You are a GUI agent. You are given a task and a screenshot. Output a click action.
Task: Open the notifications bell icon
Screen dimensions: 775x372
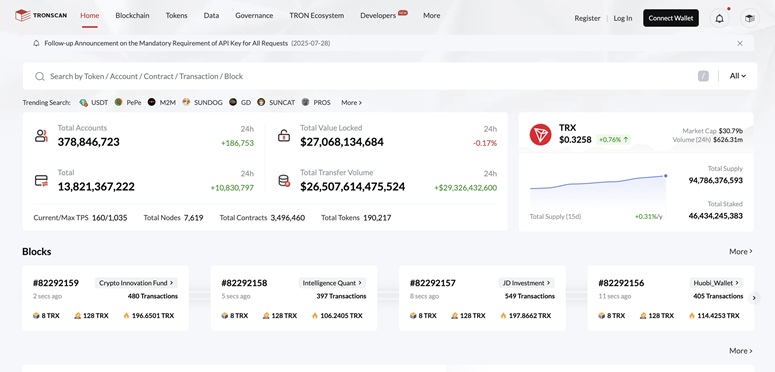720,18
